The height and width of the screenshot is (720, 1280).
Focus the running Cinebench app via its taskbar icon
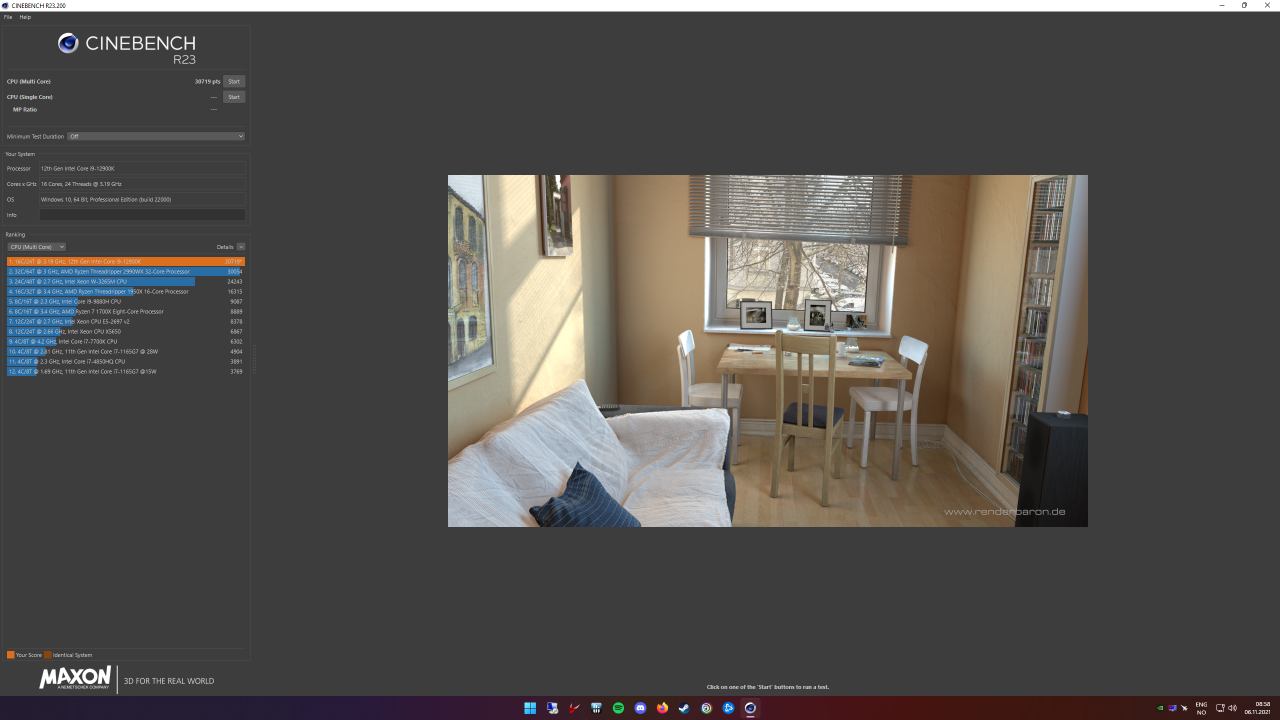point(750,708)
